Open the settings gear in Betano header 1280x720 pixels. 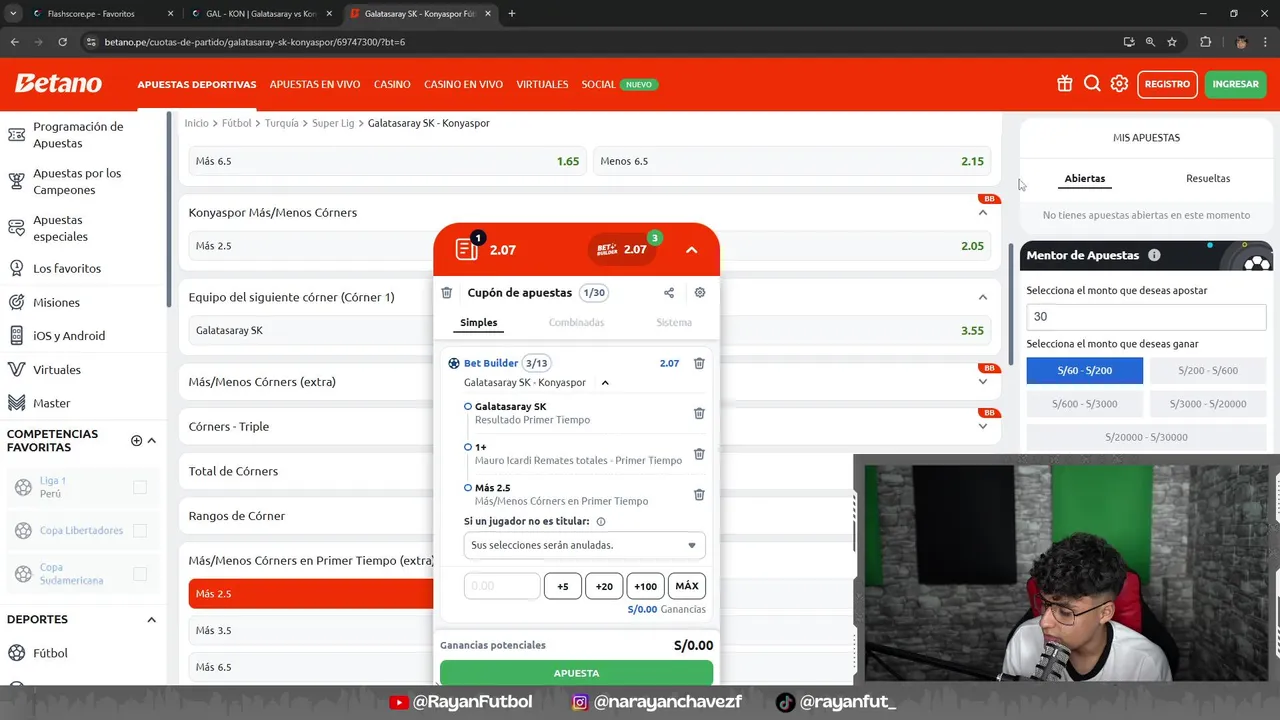(1119, 84)
